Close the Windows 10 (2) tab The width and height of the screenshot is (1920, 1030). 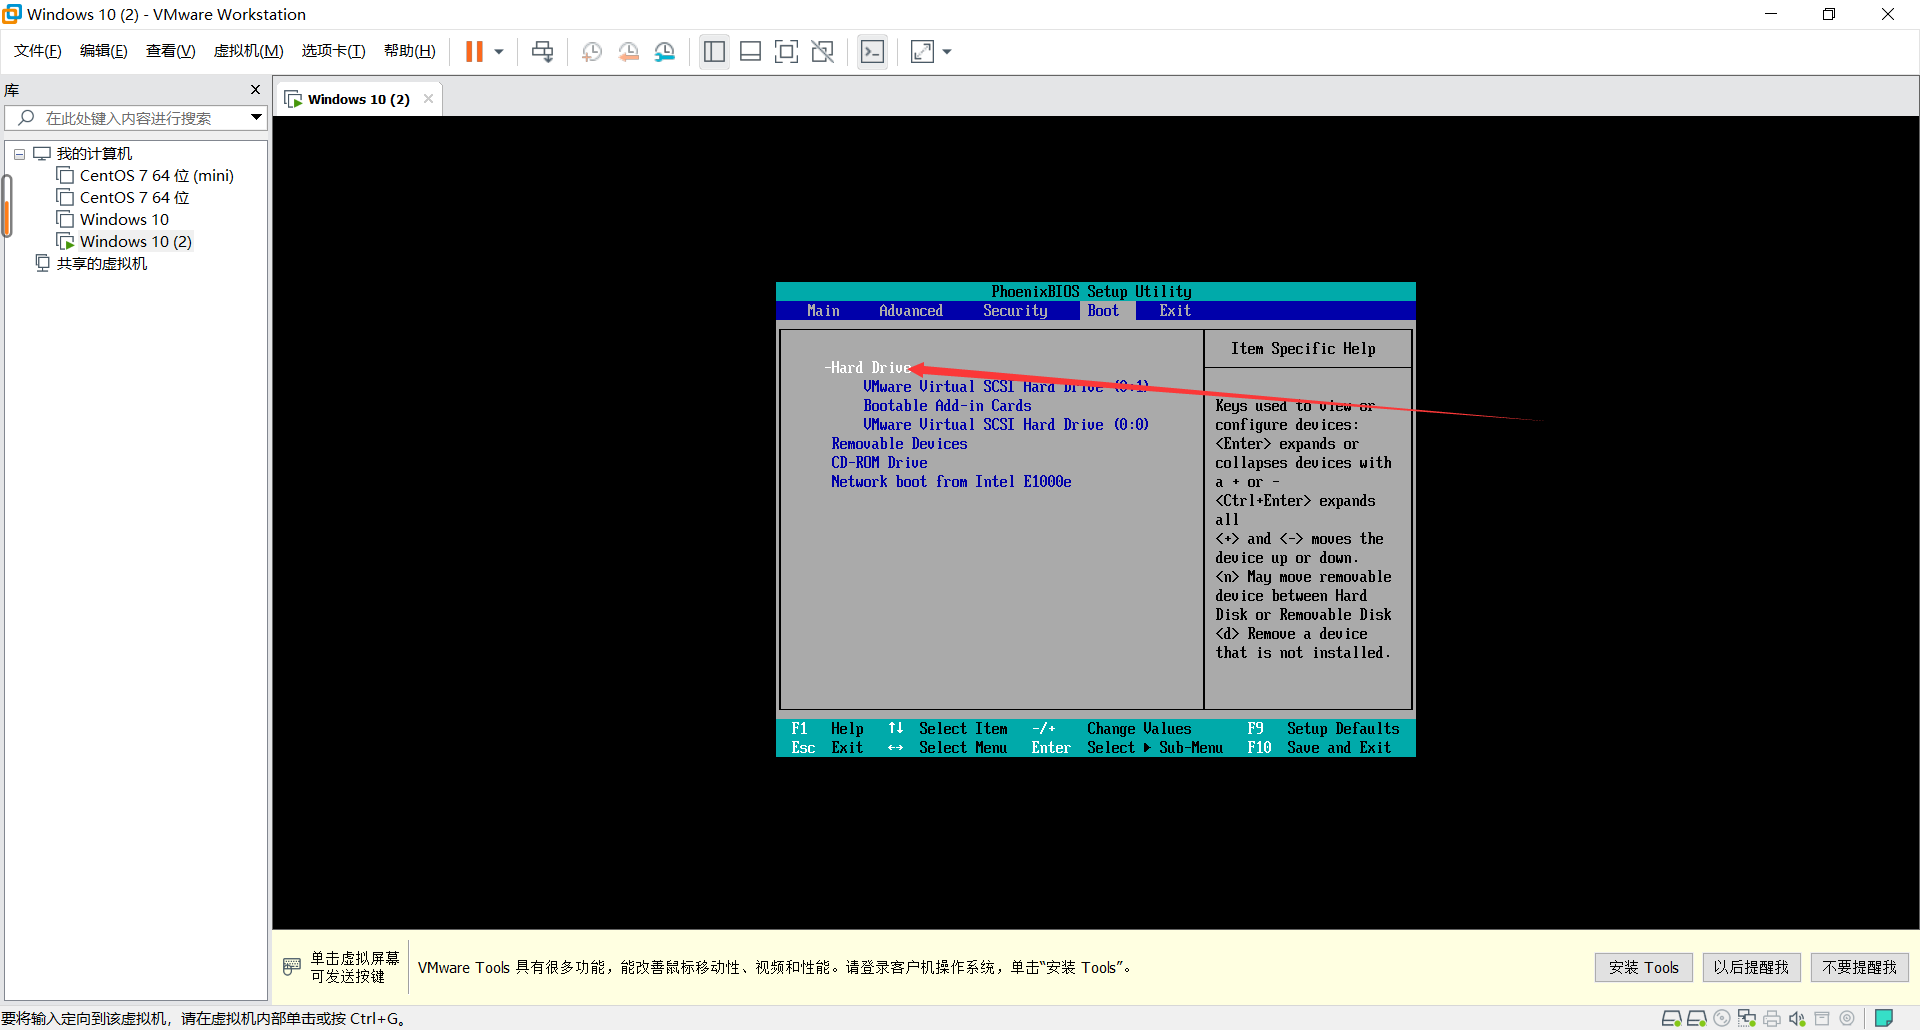pos(428,98)
